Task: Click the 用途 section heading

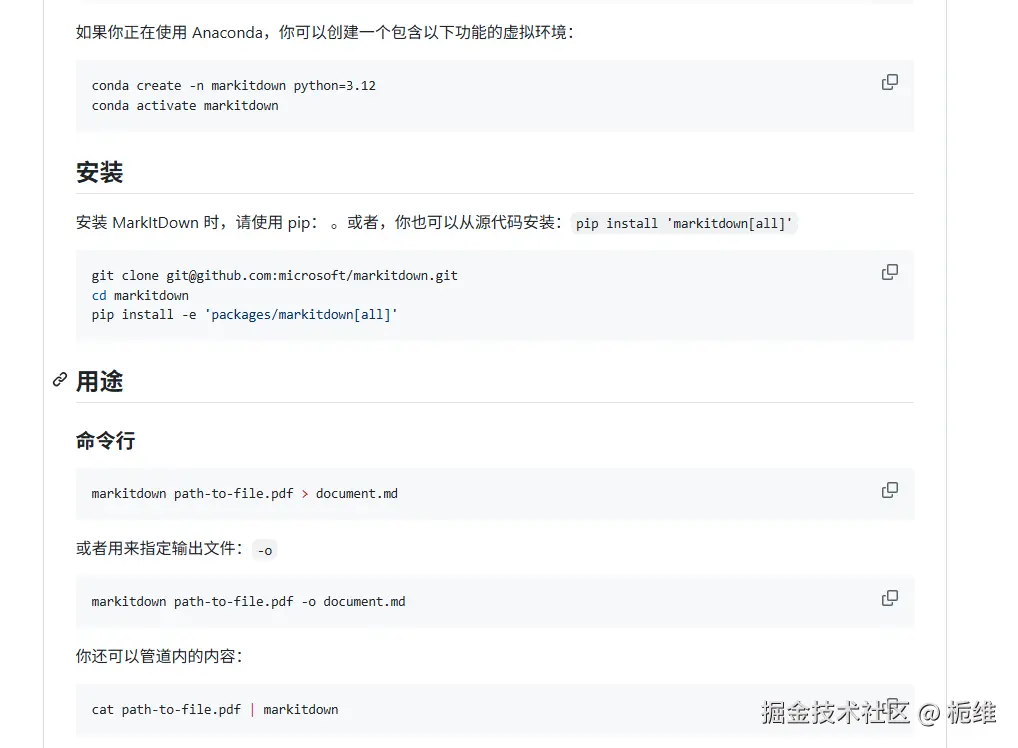Action: [99, 382]
